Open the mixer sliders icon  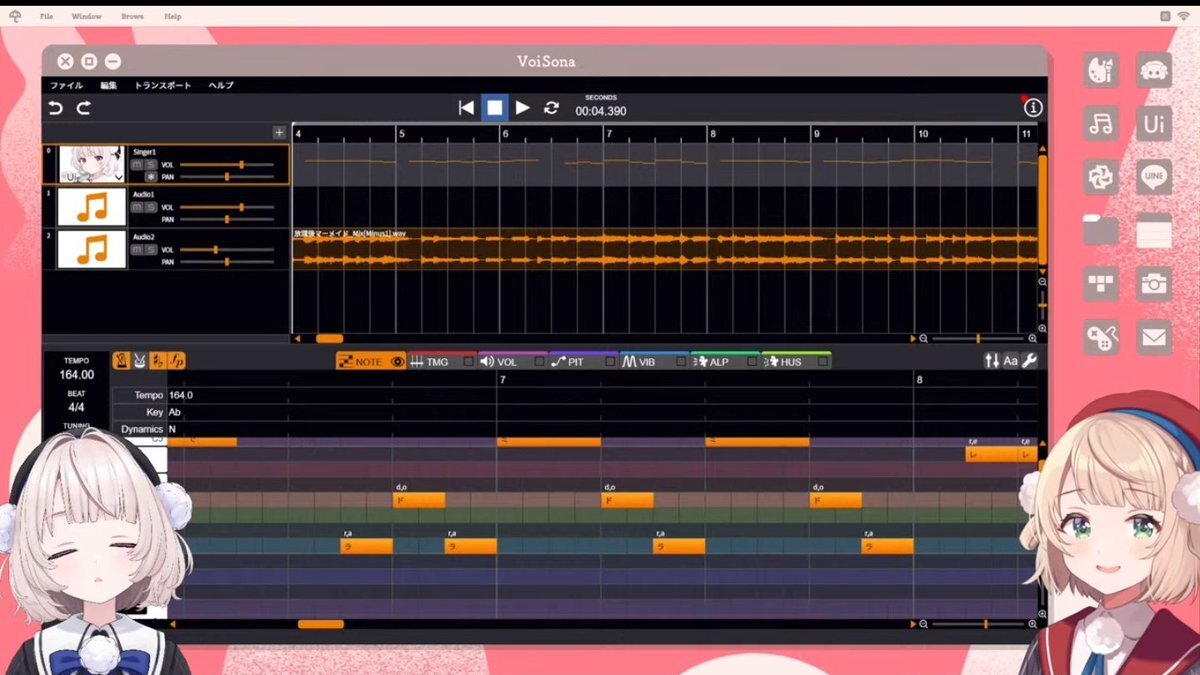[x=992, y=361]
